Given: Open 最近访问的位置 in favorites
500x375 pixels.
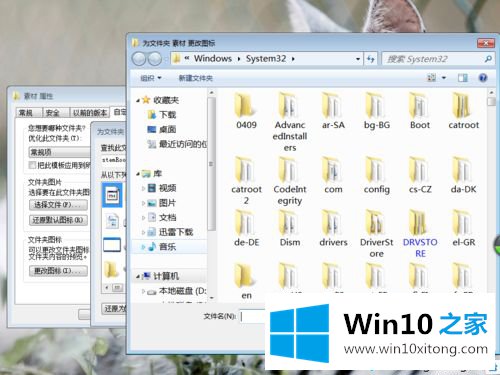Looking at the screenshot, I should (177, 144).
